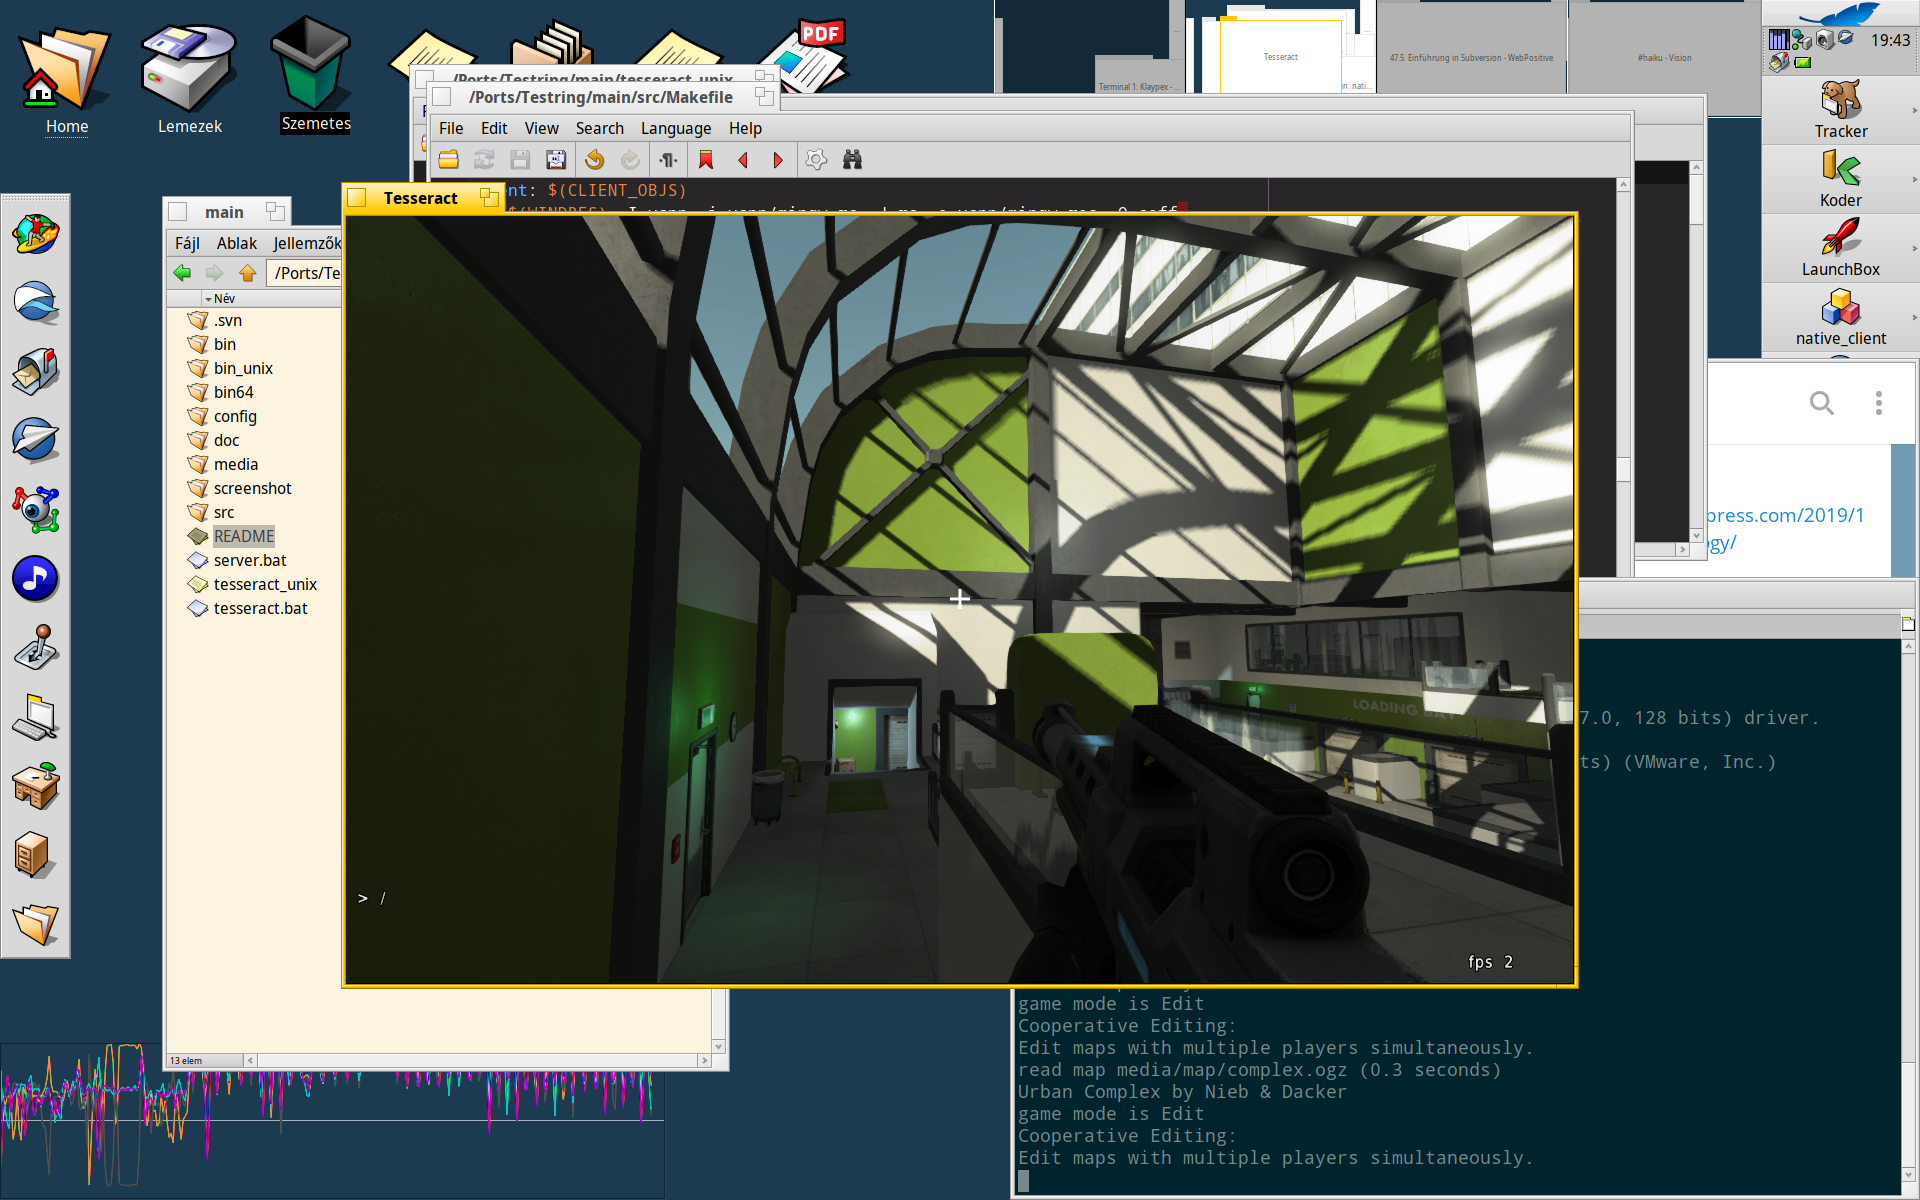
Task: Open the Help menu in Koder
Action: (x=745, y=128)
